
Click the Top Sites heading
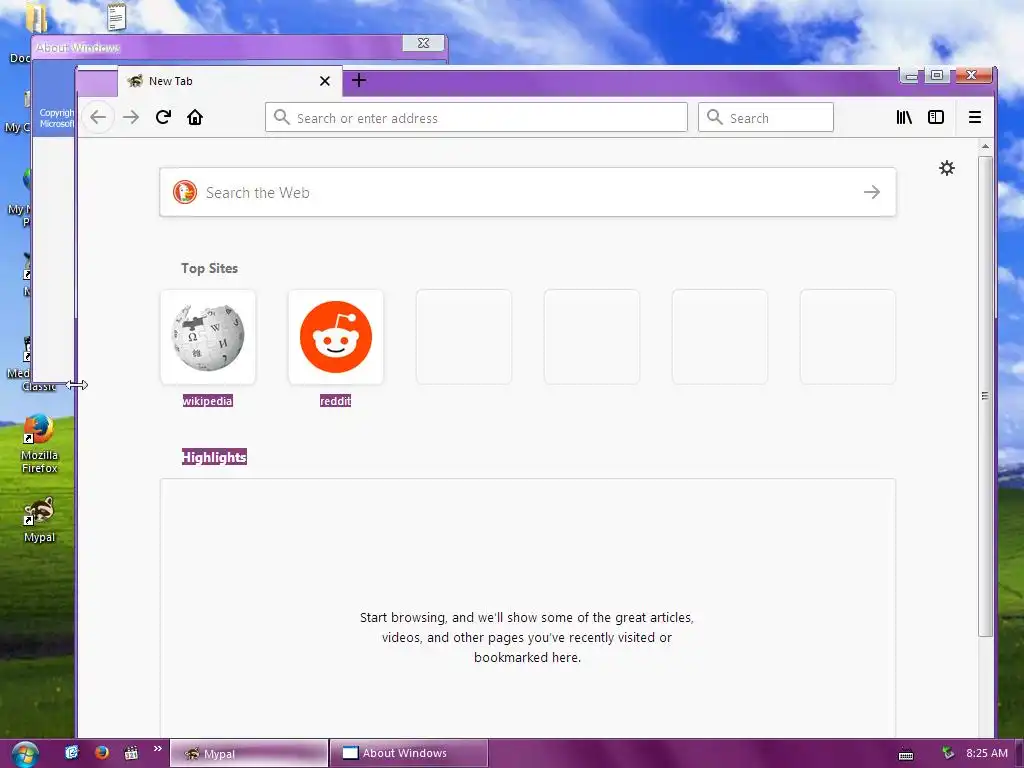[210, 268]
